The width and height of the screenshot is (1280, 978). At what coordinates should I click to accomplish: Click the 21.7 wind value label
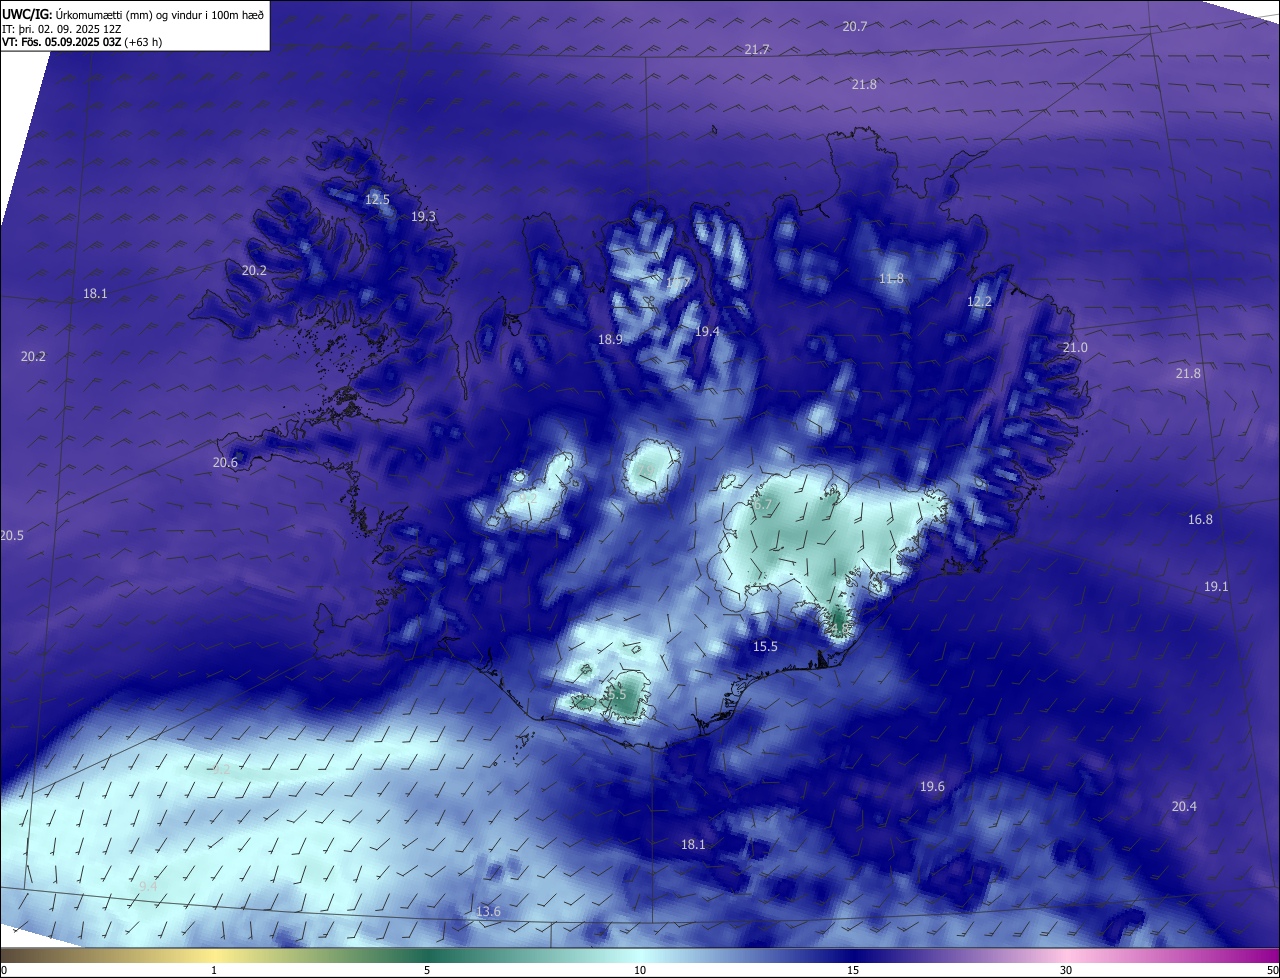coord(757,50)
